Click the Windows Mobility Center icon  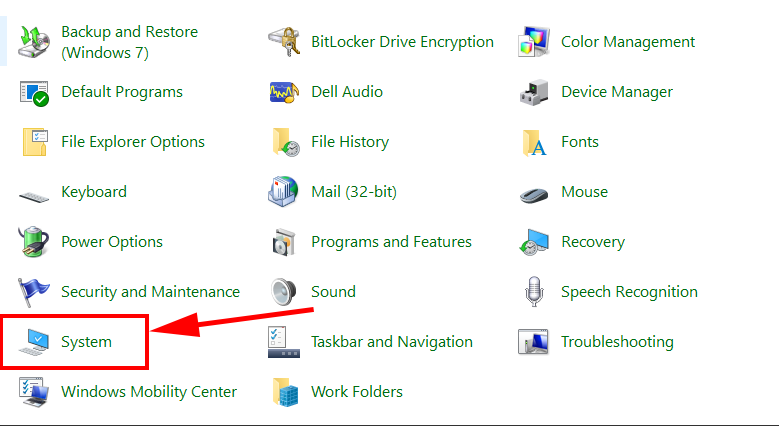(34, 392)
